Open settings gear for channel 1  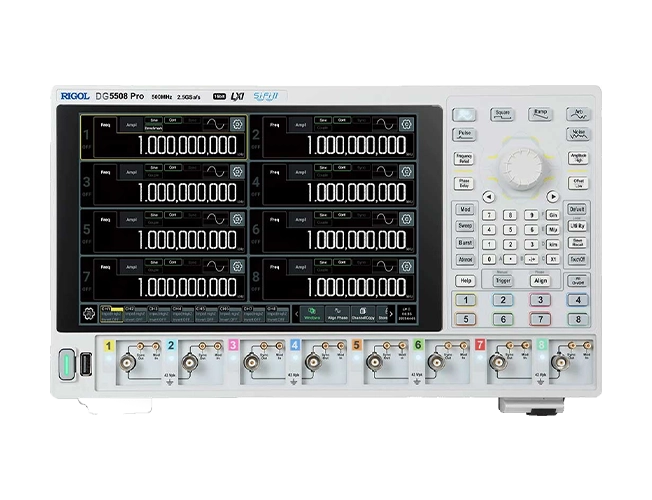coord(237,124)
